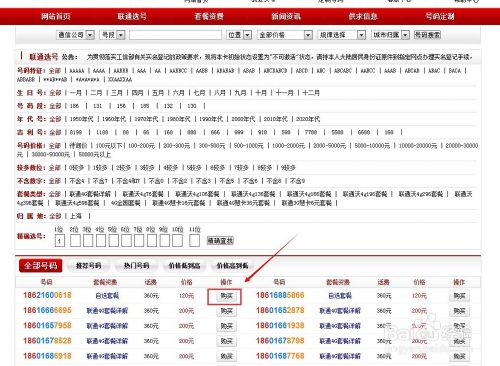Switch to the 热门号码 tab
Viewport: 500px width, 366px height.
tap(136, 266)
